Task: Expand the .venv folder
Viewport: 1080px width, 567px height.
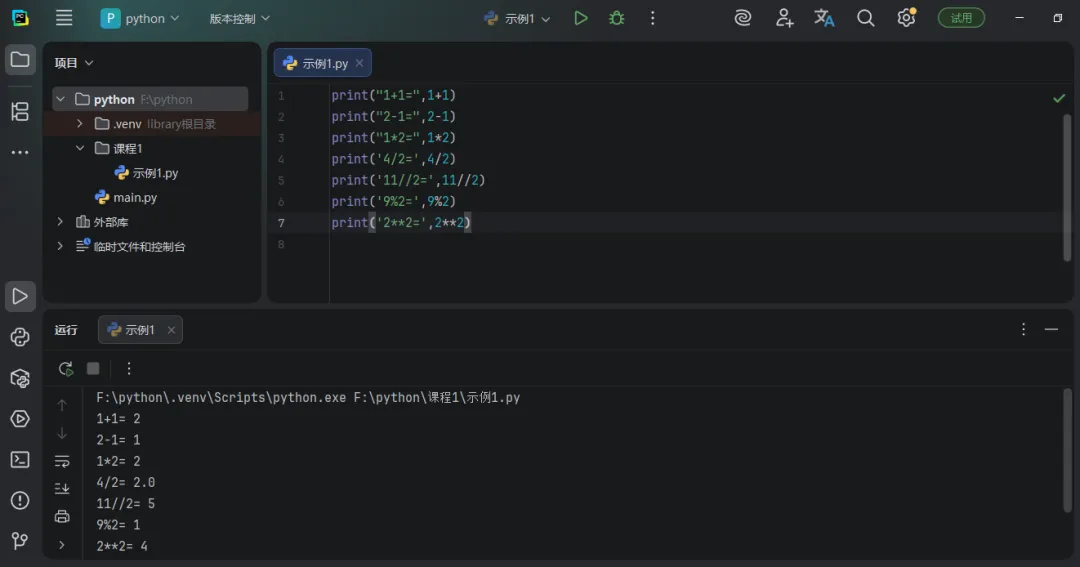Action: 80,124
